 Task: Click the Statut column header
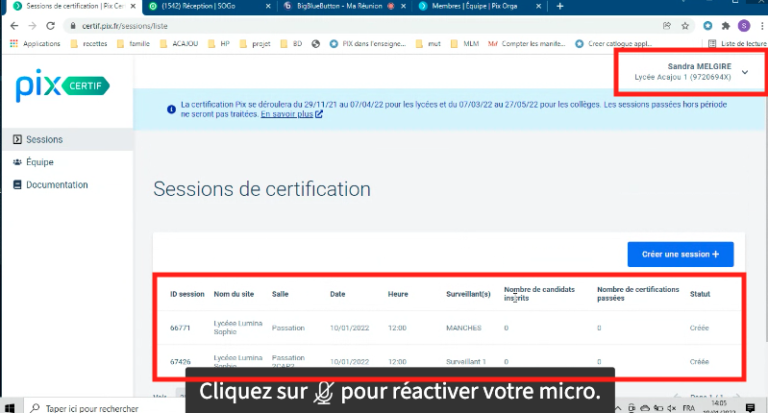[x=700, y=294]
